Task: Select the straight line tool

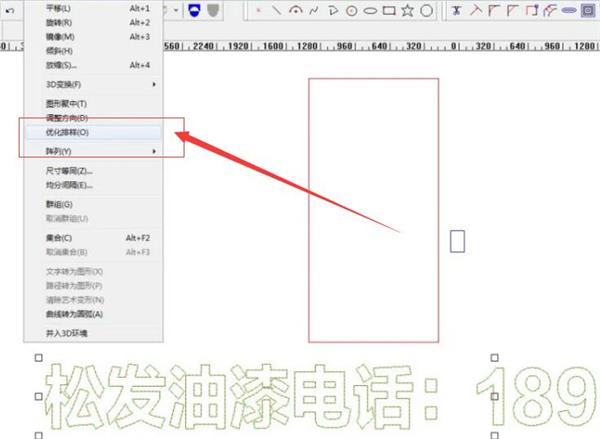Action: pos(276,10)
